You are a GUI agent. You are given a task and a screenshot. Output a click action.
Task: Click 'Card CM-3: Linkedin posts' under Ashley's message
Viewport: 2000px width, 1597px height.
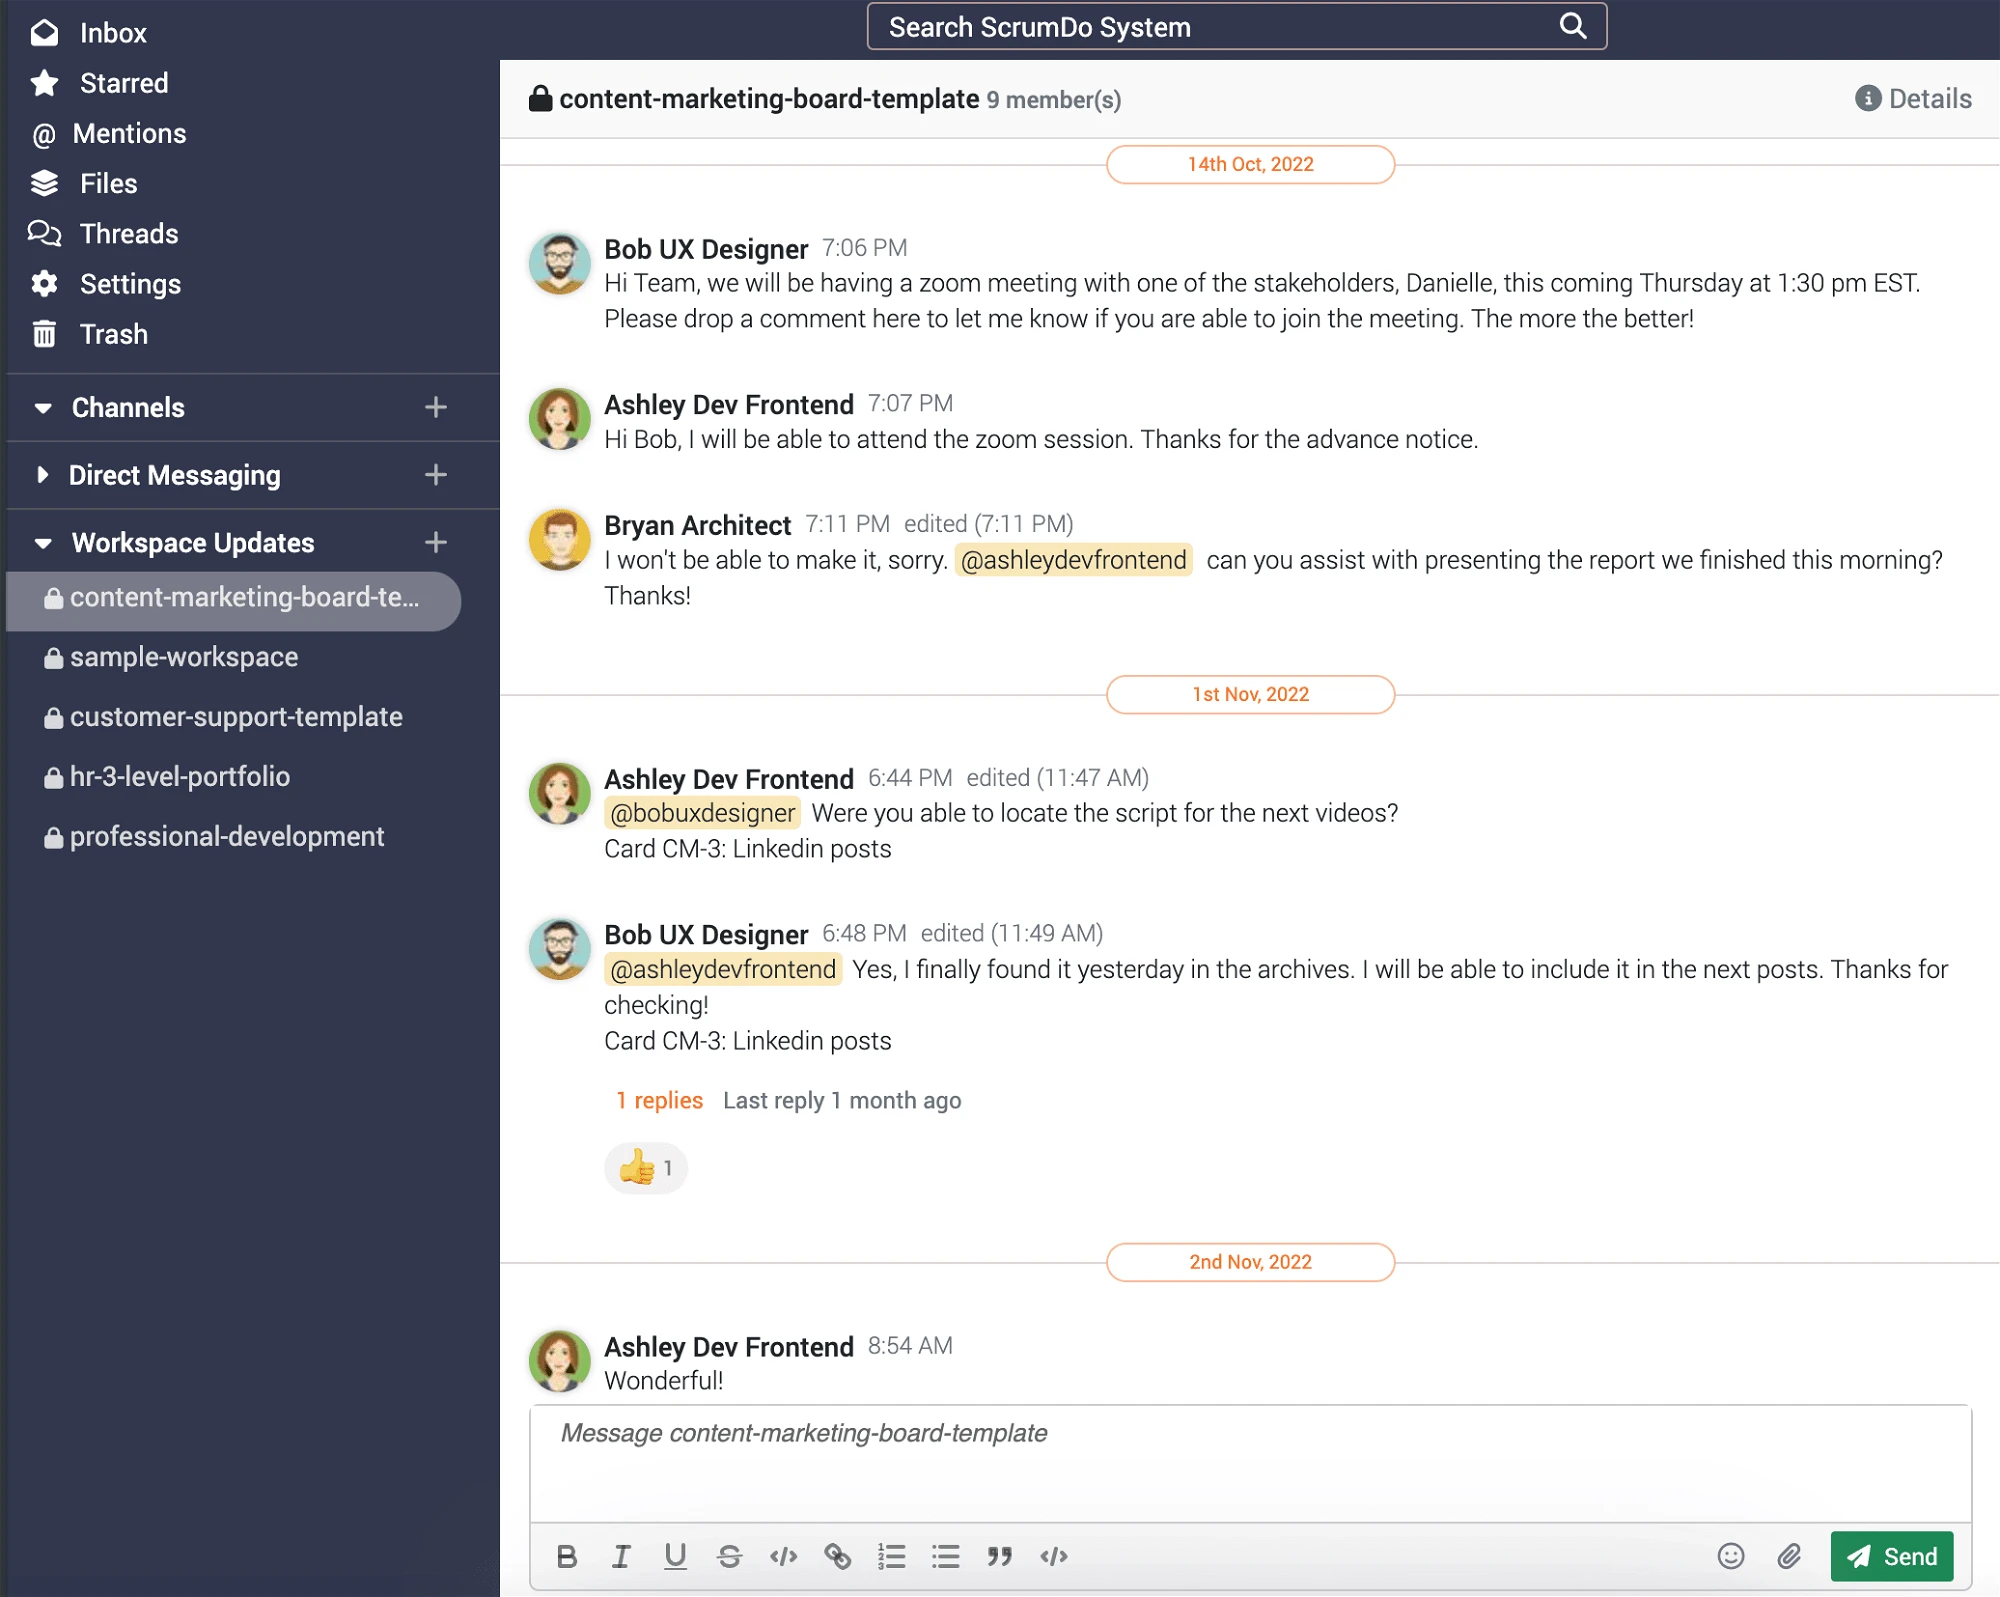[x=747, y=849]
